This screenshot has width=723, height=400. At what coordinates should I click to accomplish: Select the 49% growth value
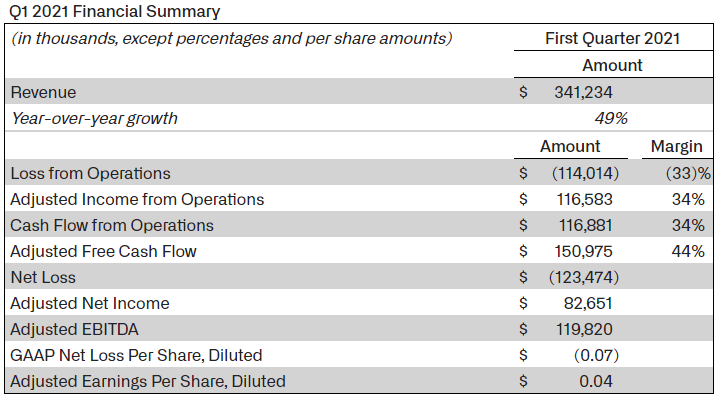(x=612, y=119)
